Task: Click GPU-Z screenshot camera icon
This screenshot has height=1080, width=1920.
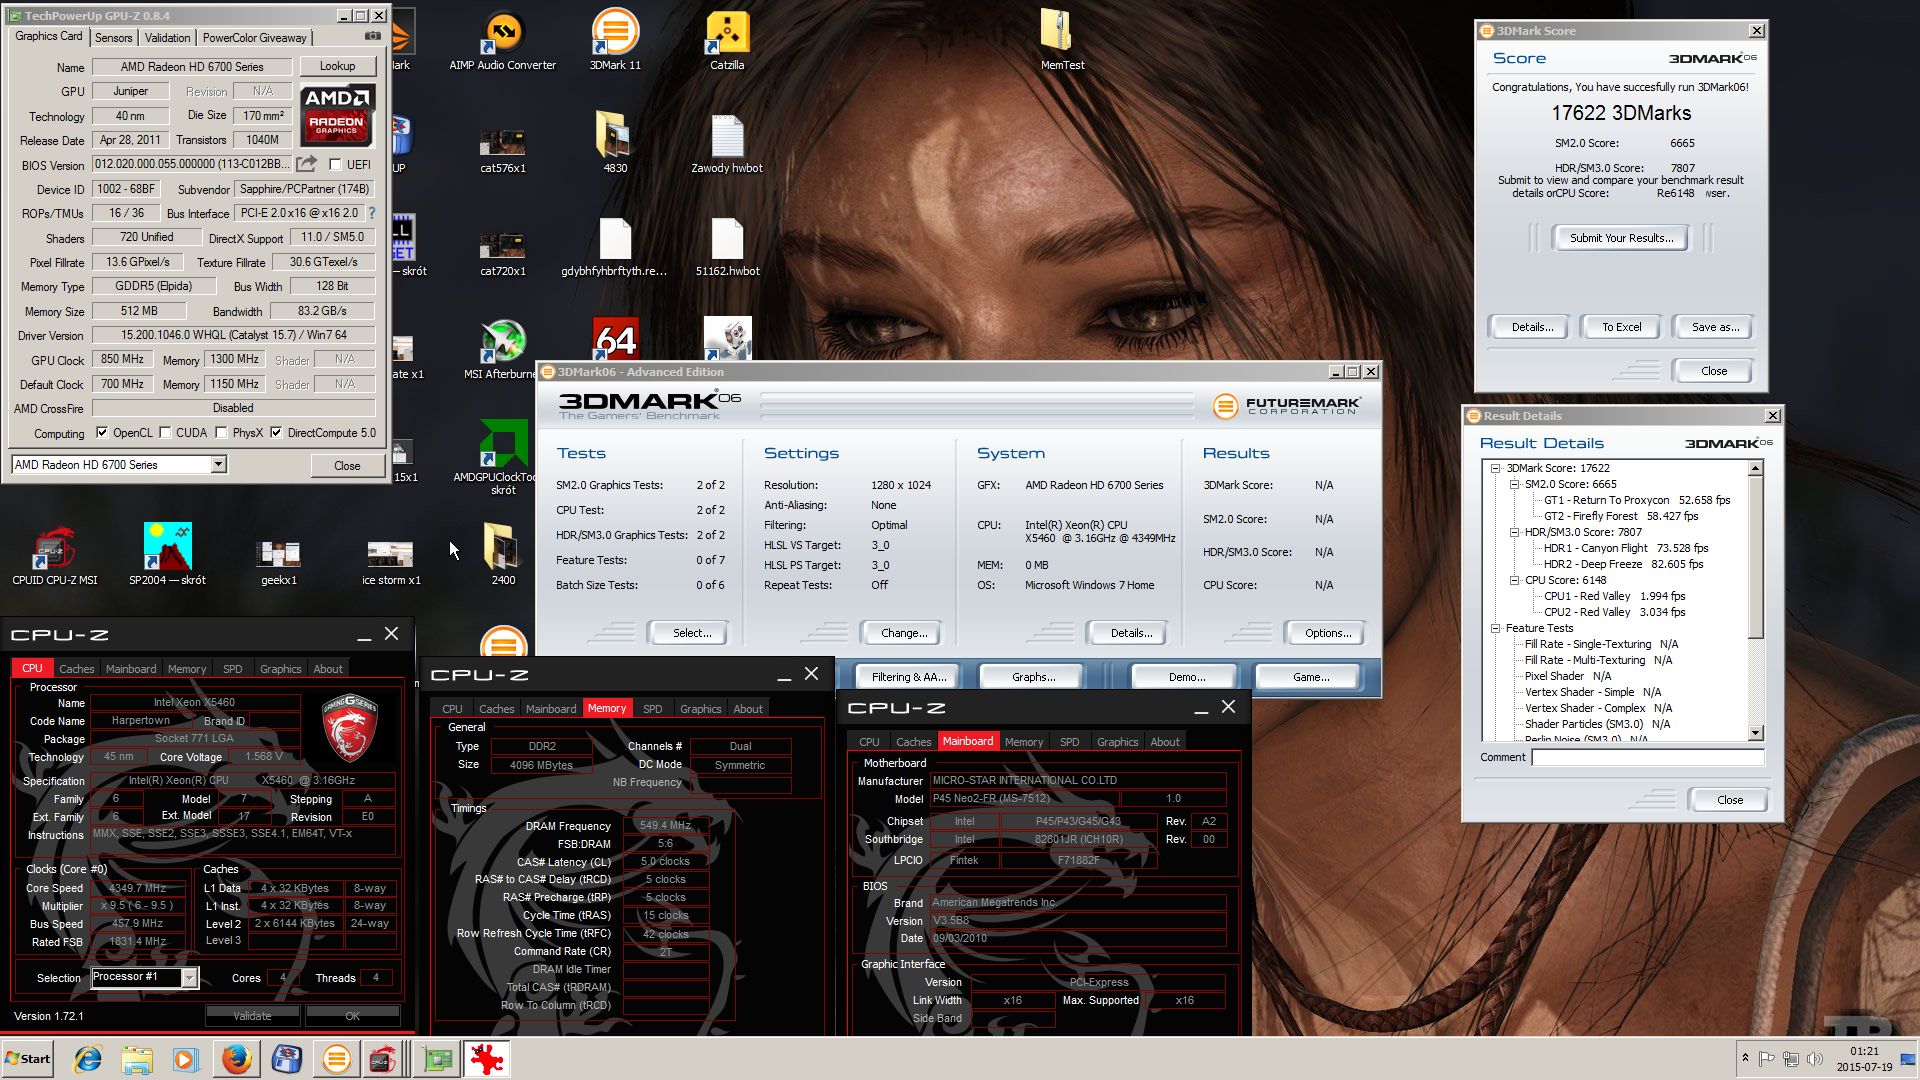Action: pos(373,36)
